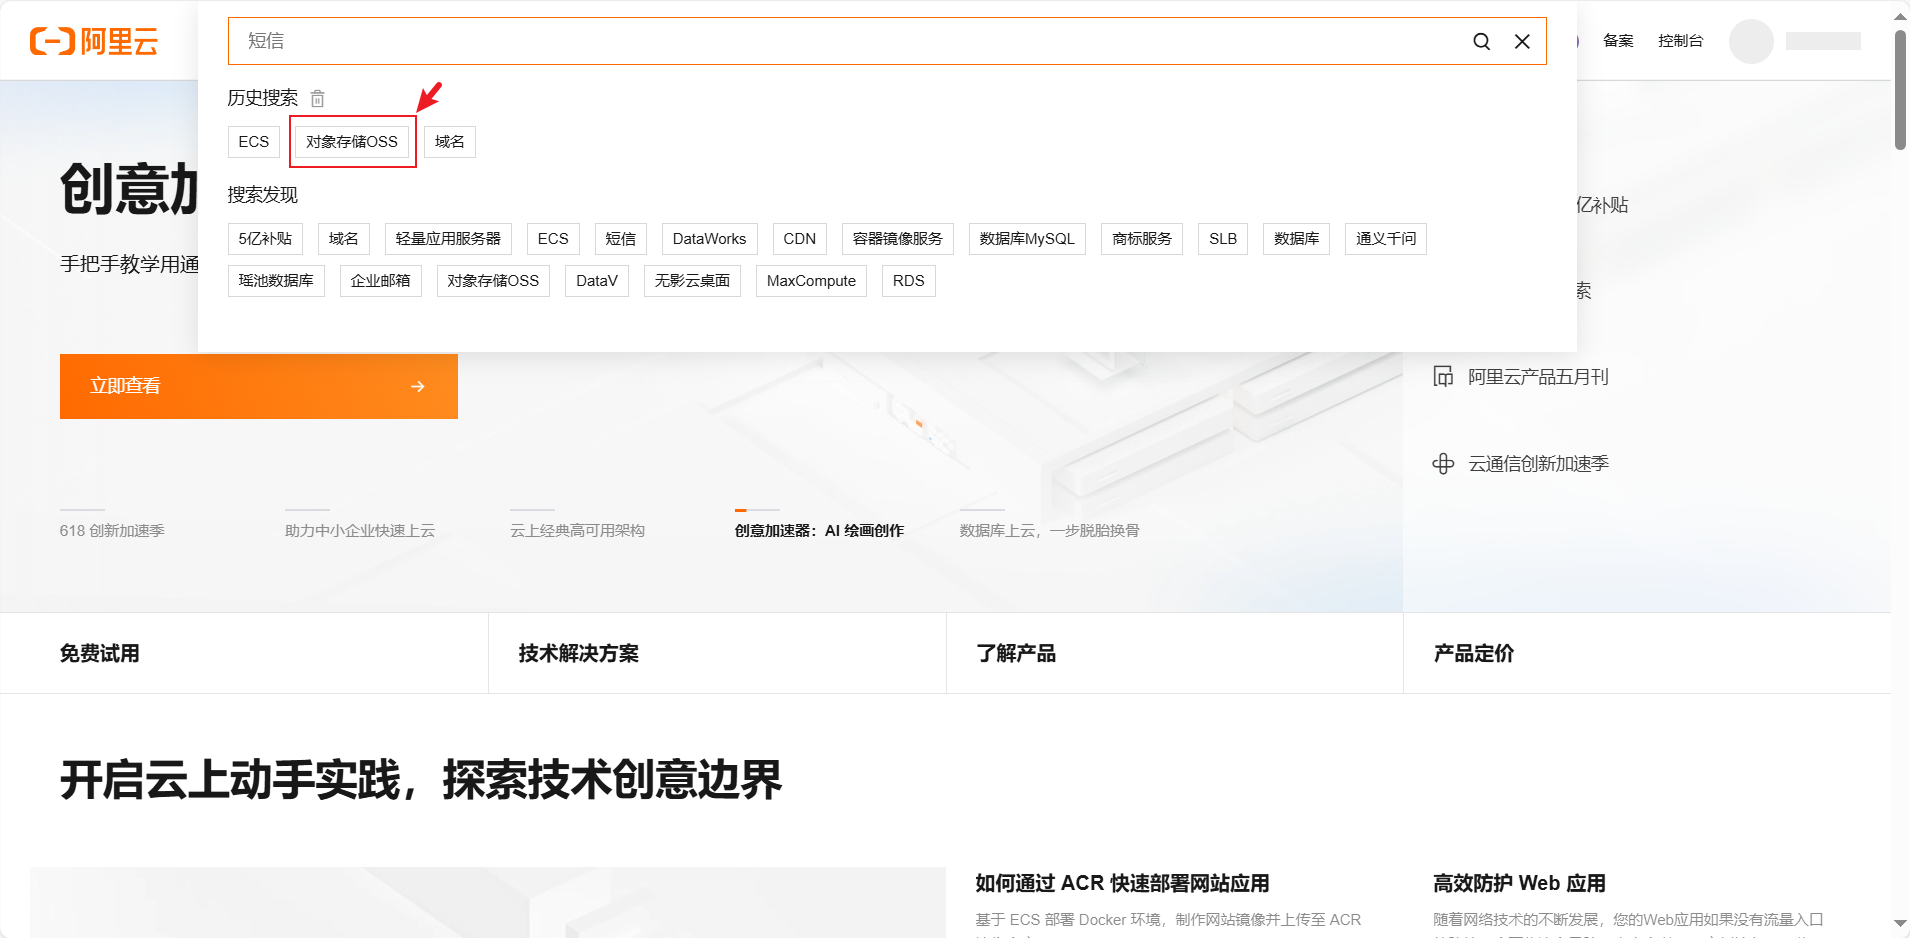Select the DataWorks suggestion tag
Viewport: 1910px width, 938px height.
pyautogui.click(x=709, y=239)
